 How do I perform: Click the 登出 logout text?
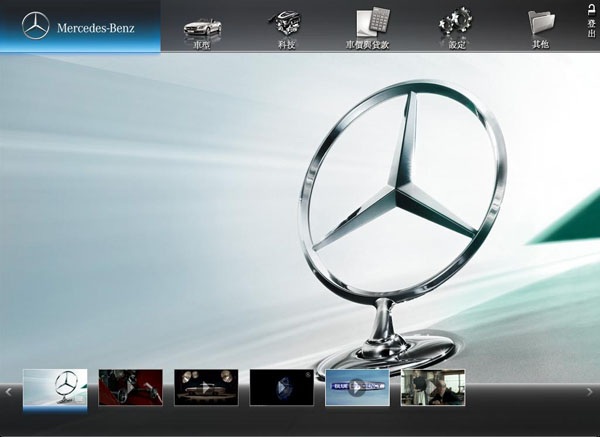591,28
